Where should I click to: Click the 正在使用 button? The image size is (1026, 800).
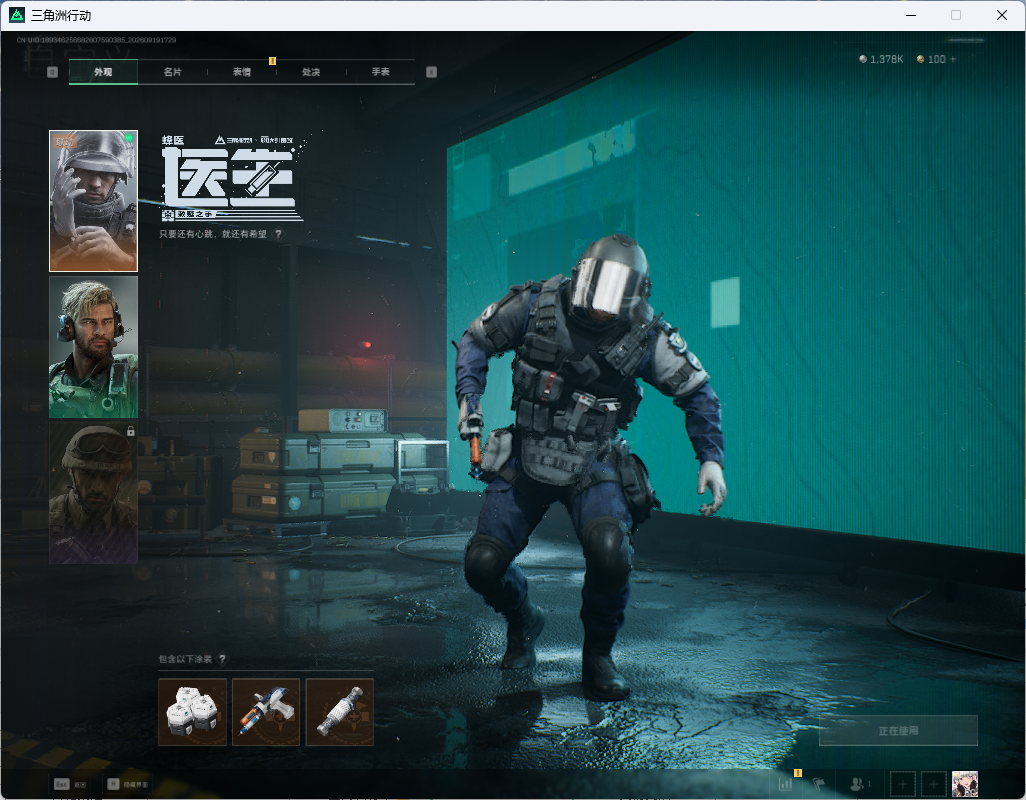(898, 730)
